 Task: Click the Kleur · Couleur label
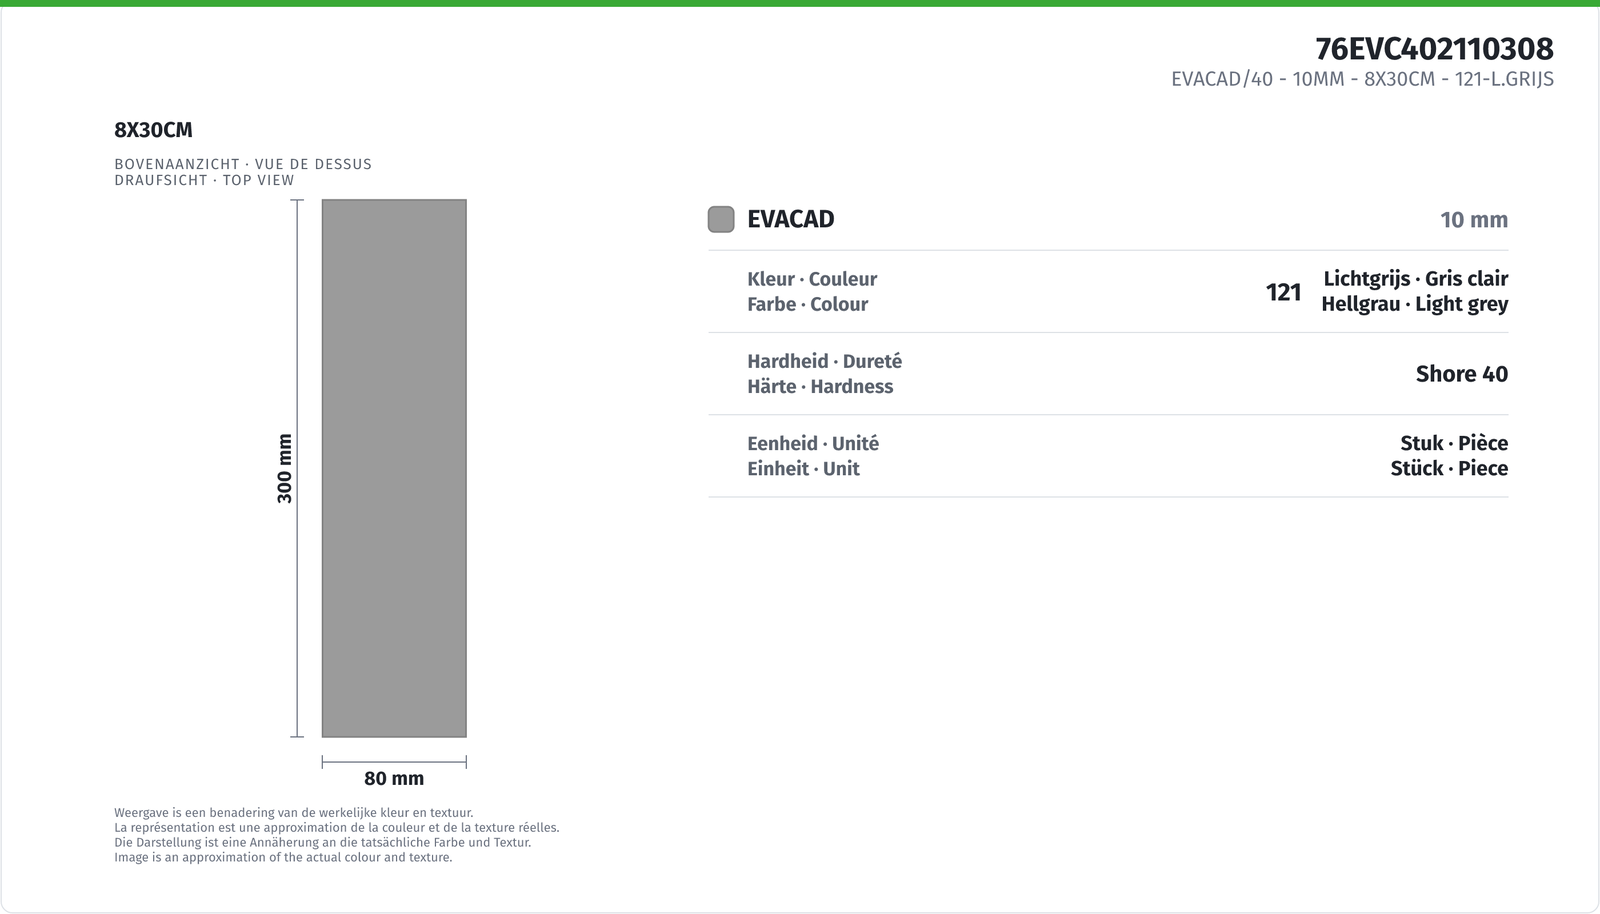click(812, 279)
